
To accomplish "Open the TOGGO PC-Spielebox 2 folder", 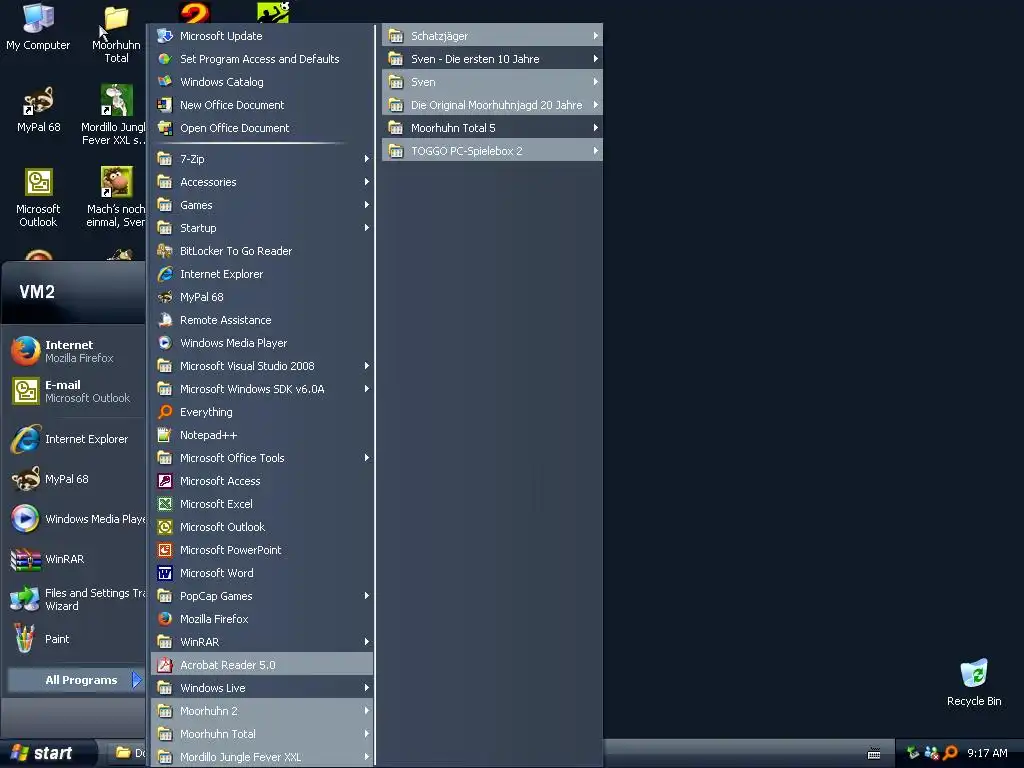I will pos(492,151).
